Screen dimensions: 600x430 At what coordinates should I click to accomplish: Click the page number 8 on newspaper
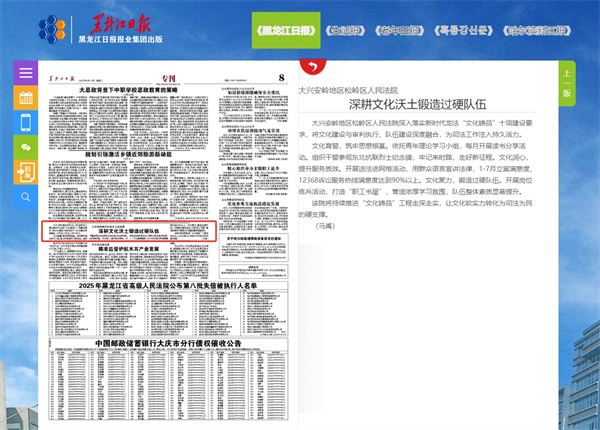tap(282, 78)
